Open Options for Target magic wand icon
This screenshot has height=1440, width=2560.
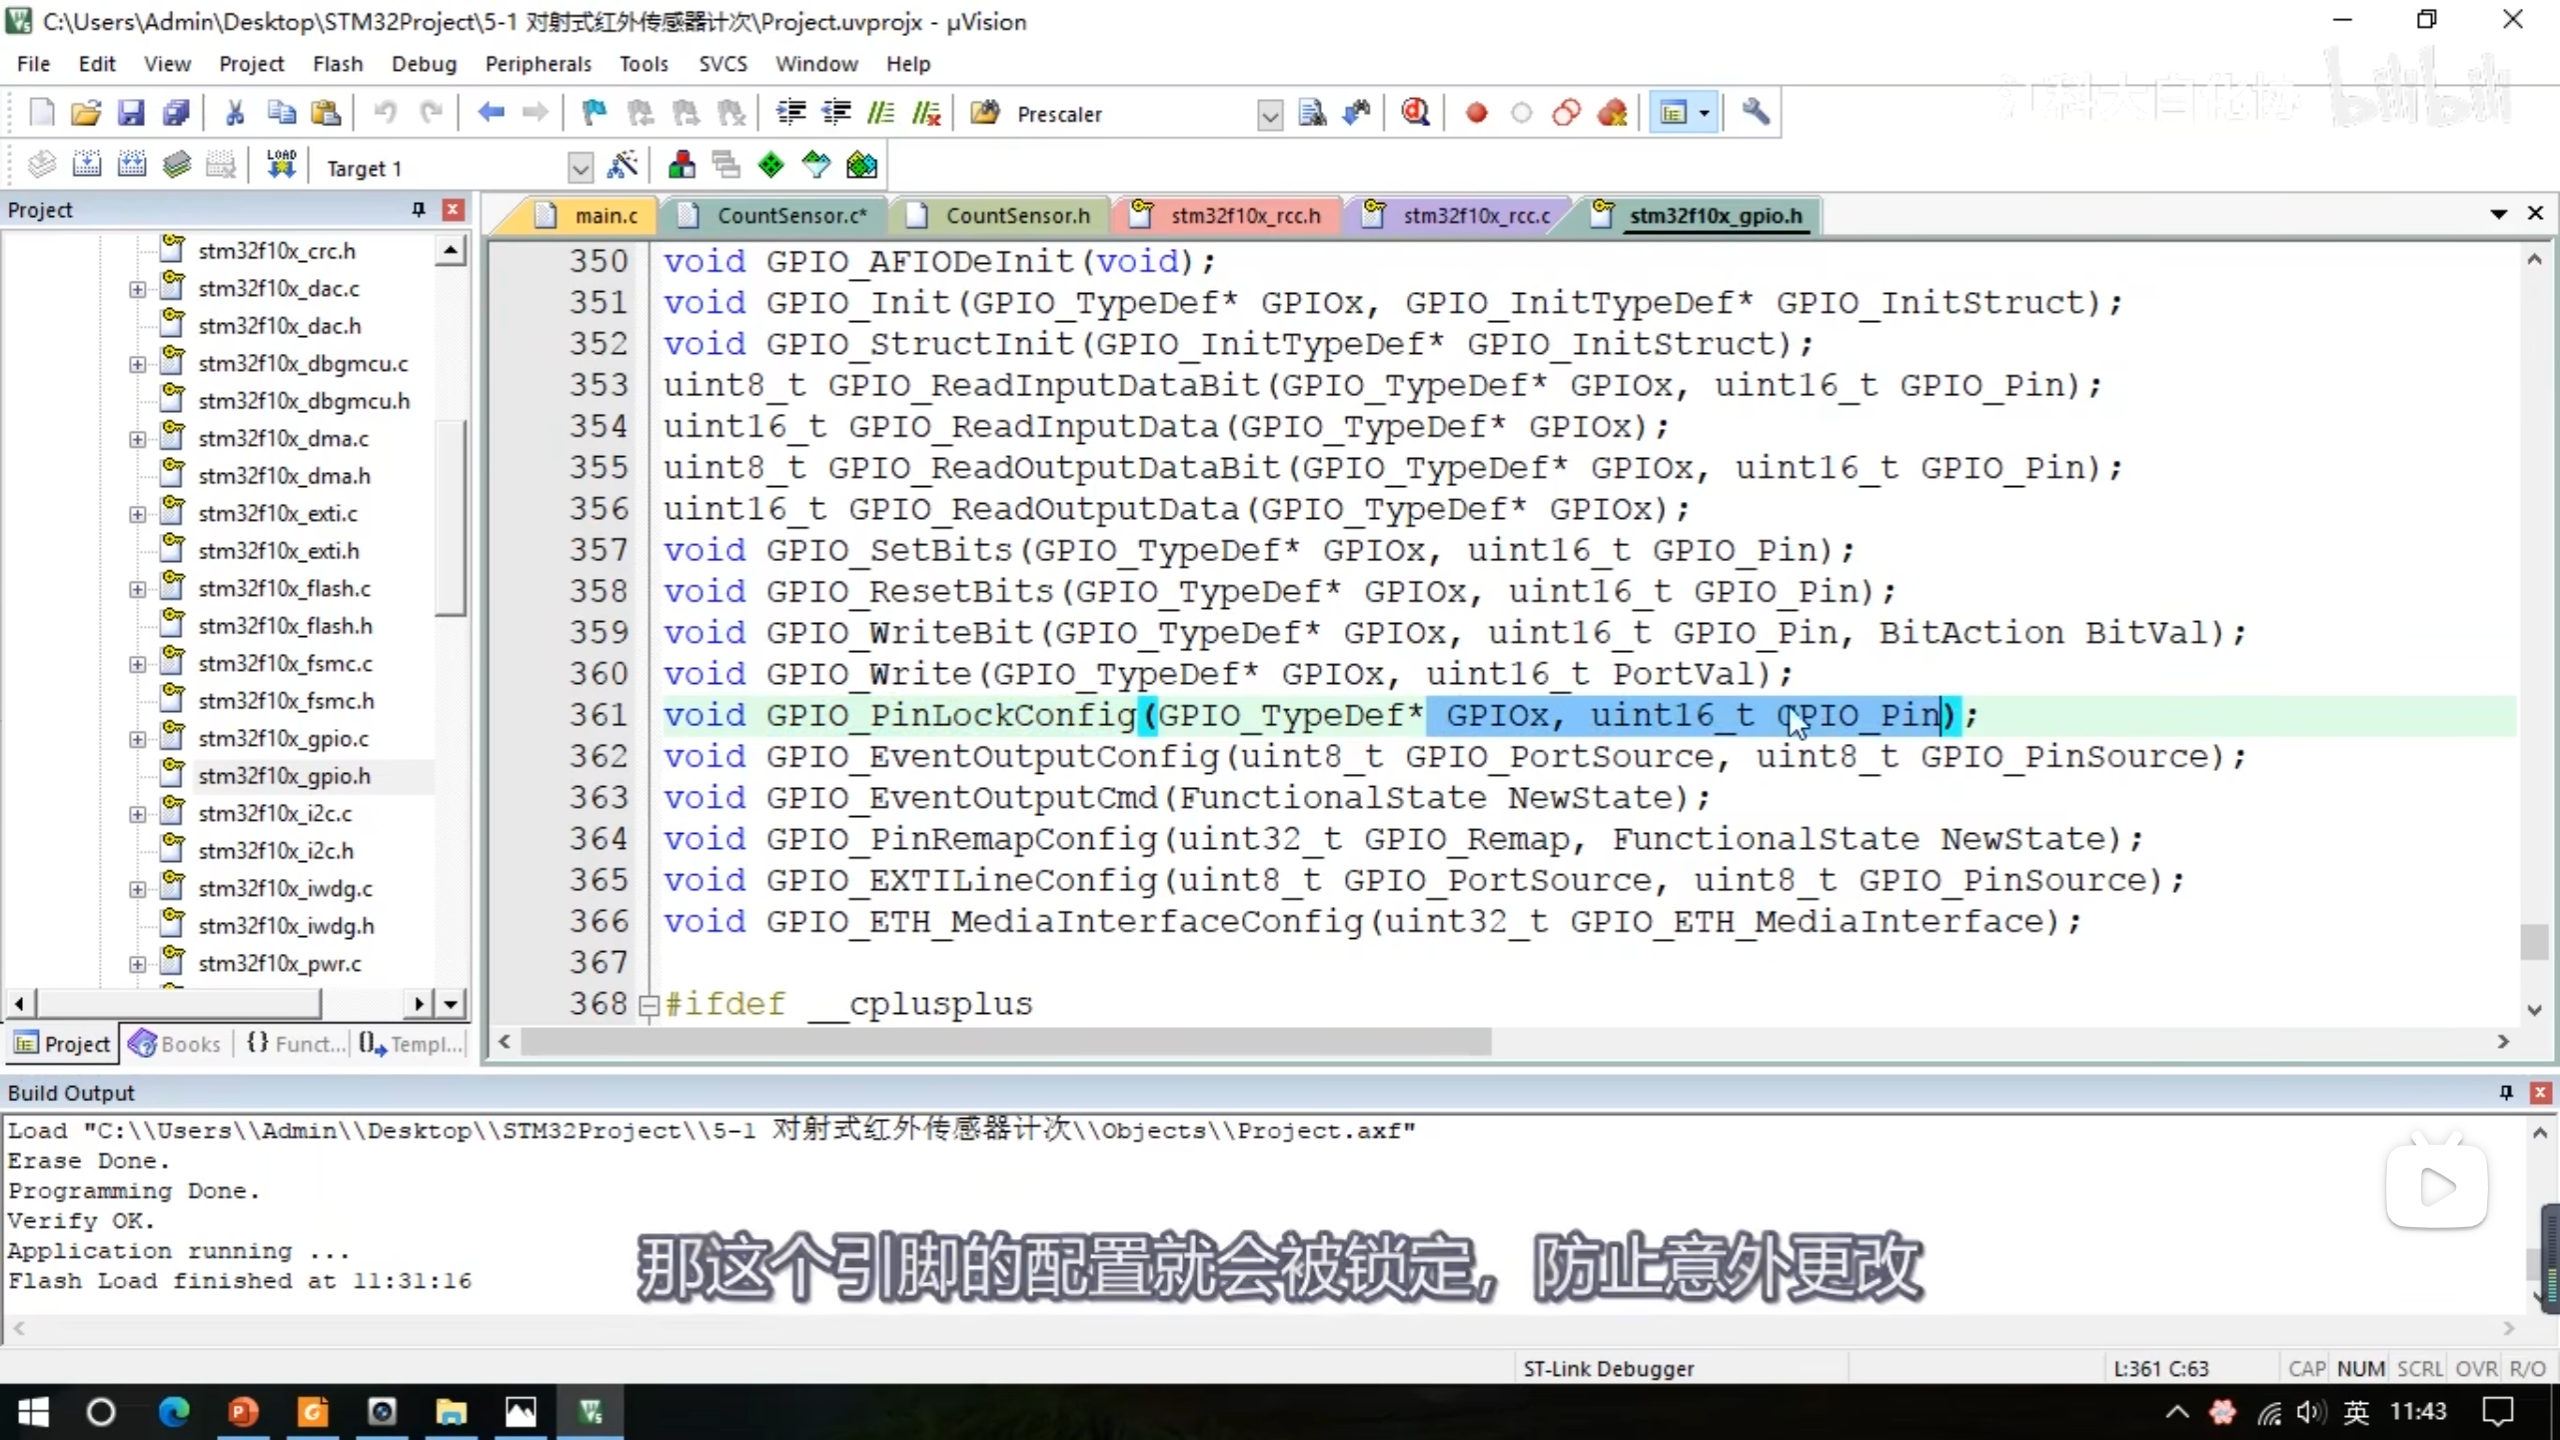point(622,166)
